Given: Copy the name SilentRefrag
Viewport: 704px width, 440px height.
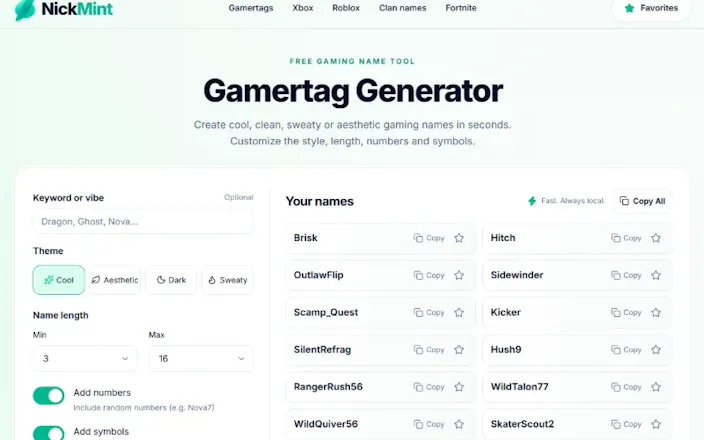Looking at the screenshot, I should point(429,350).
